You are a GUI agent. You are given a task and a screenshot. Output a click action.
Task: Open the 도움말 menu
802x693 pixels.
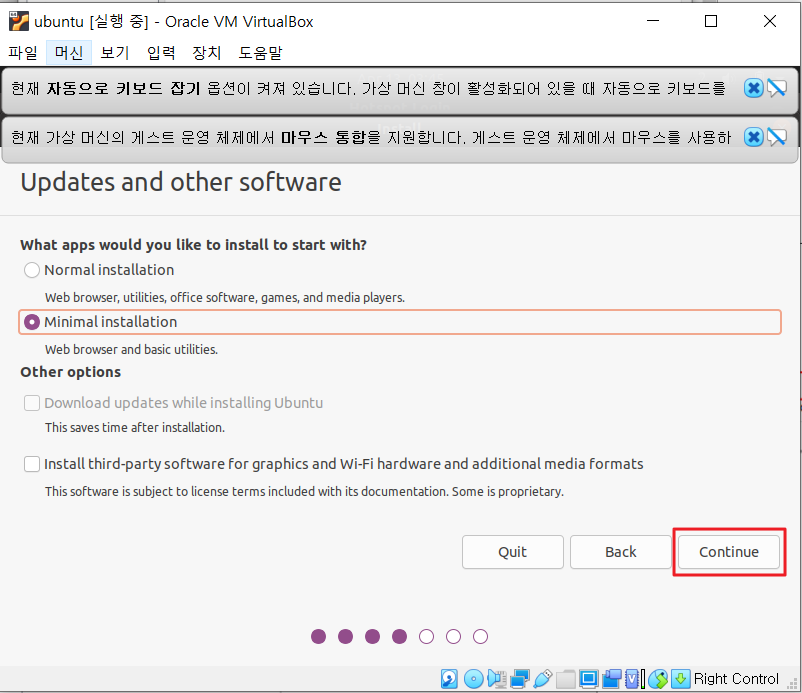pyautogui.click(x=260, y=53)
